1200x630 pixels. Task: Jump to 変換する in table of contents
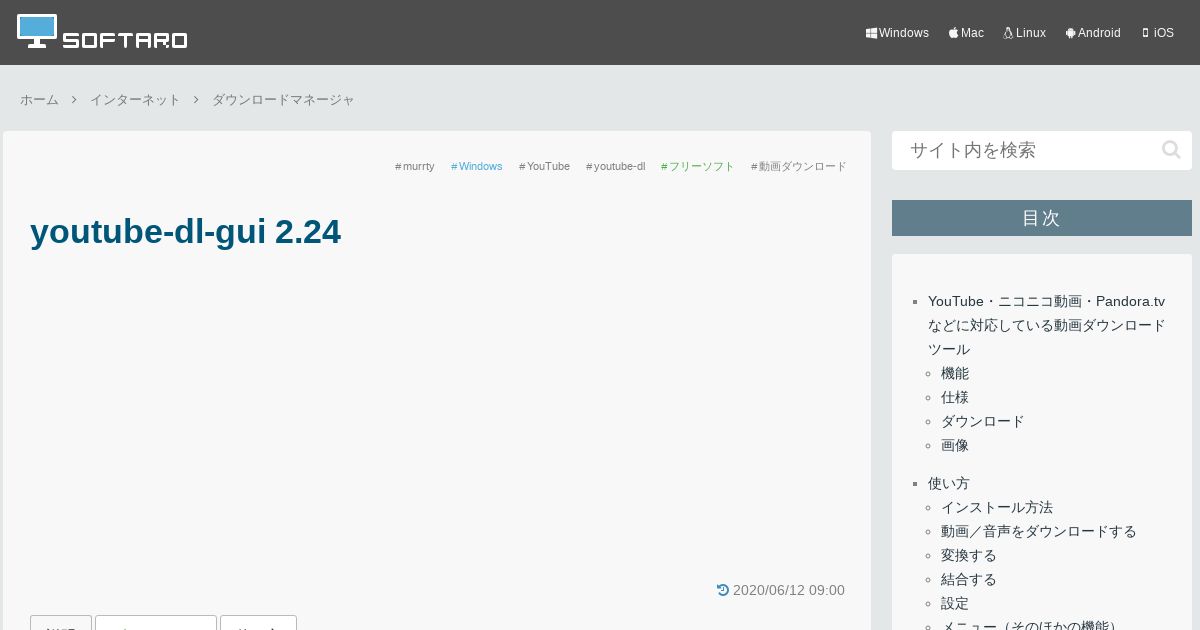pos(969,555)
